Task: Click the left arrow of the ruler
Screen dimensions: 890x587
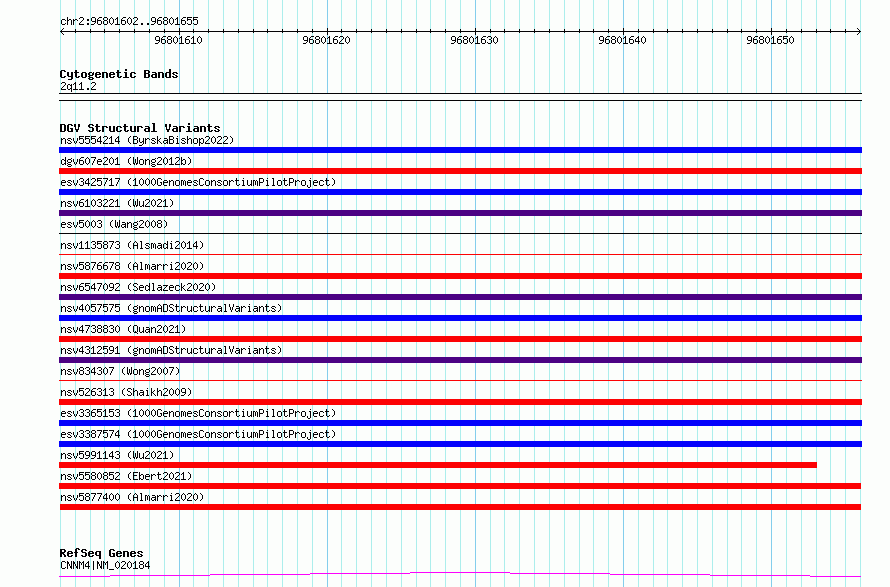Action: tap(62, 31)
